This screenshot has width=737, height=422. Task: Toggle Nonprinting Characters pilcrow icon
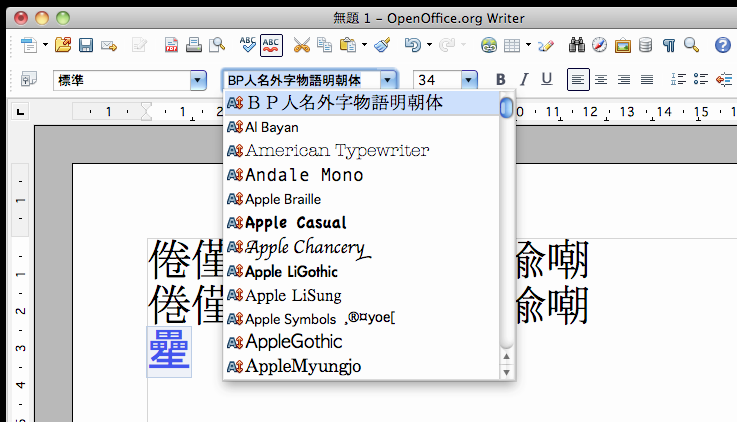(x=669, y=45)
